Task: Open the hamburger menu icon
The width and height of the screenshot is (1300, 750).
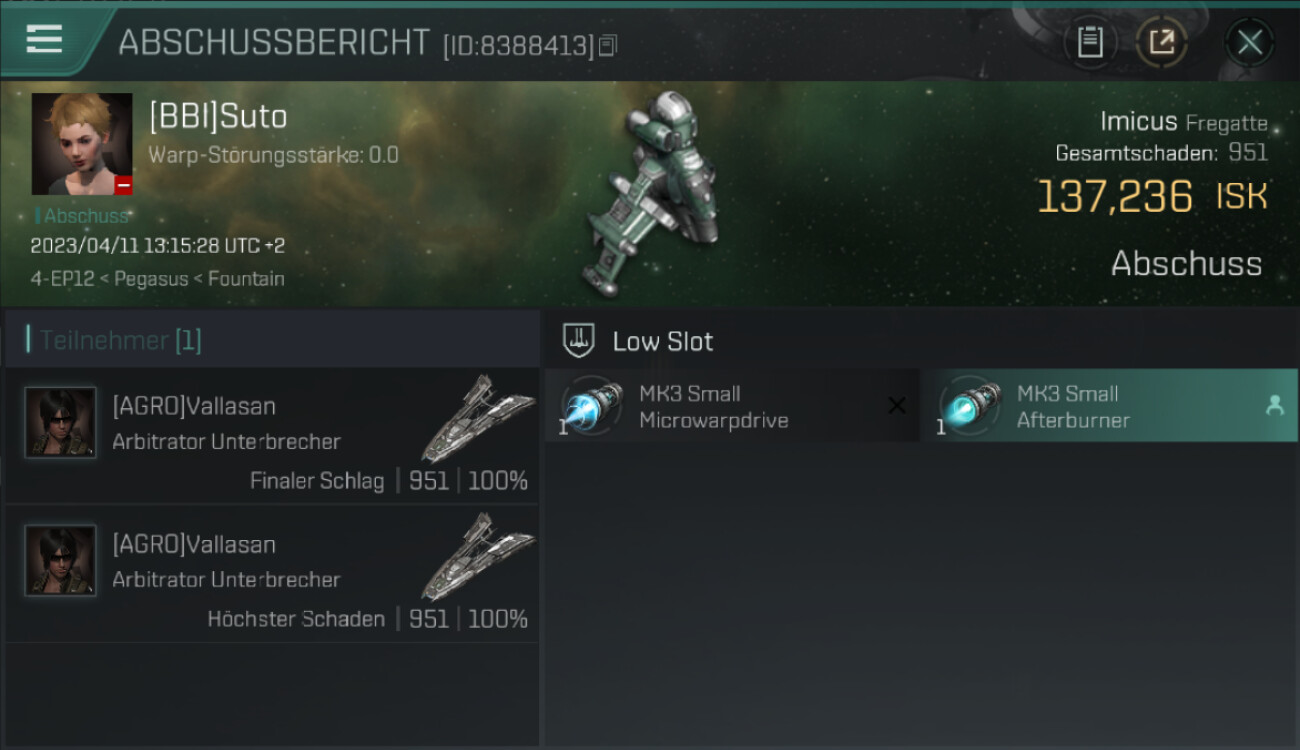Action: point(45,39)
